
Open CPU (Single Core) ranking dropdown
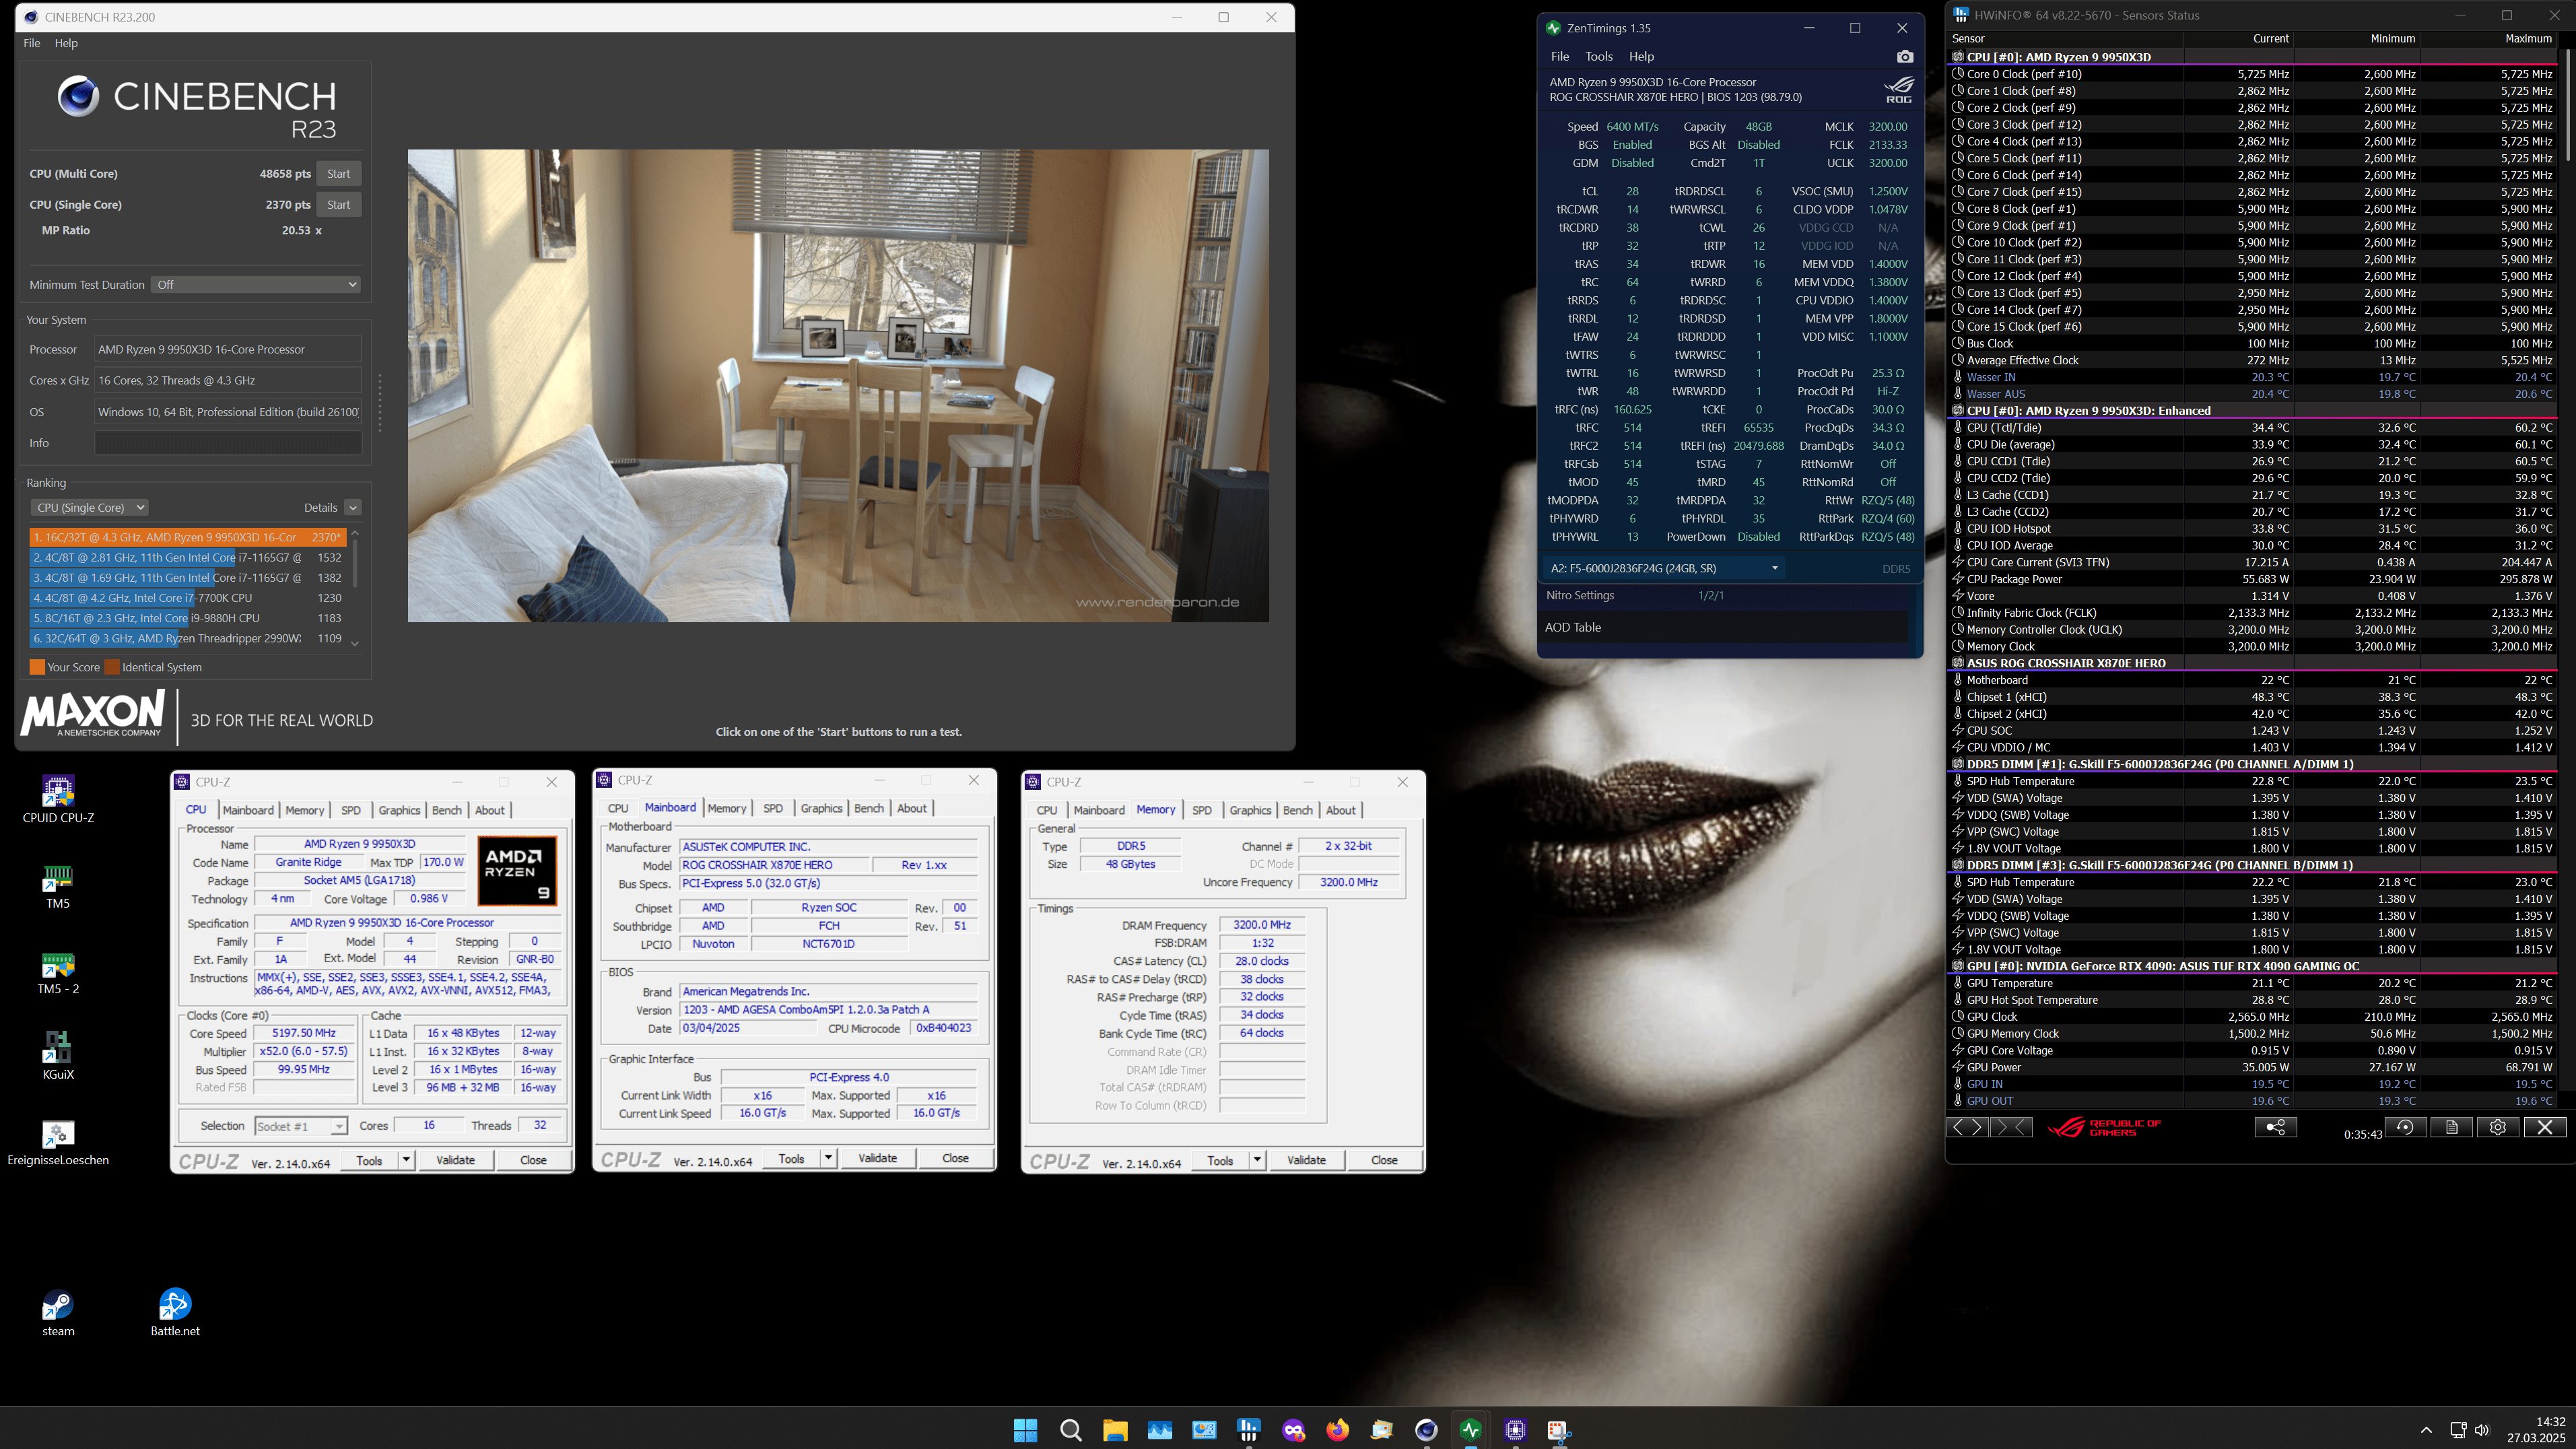90,508
